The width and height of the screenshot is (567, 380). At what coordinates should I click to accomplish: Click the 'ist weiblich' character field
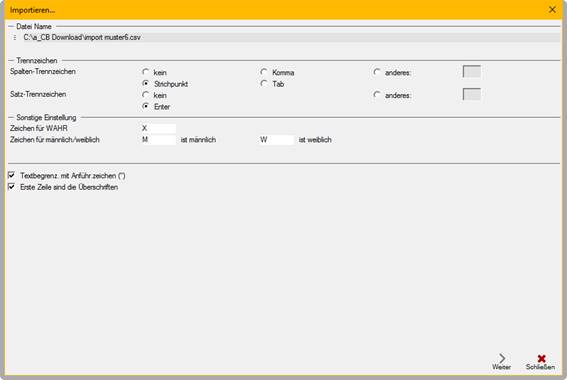pyautogui.click(x=277, y=140)
